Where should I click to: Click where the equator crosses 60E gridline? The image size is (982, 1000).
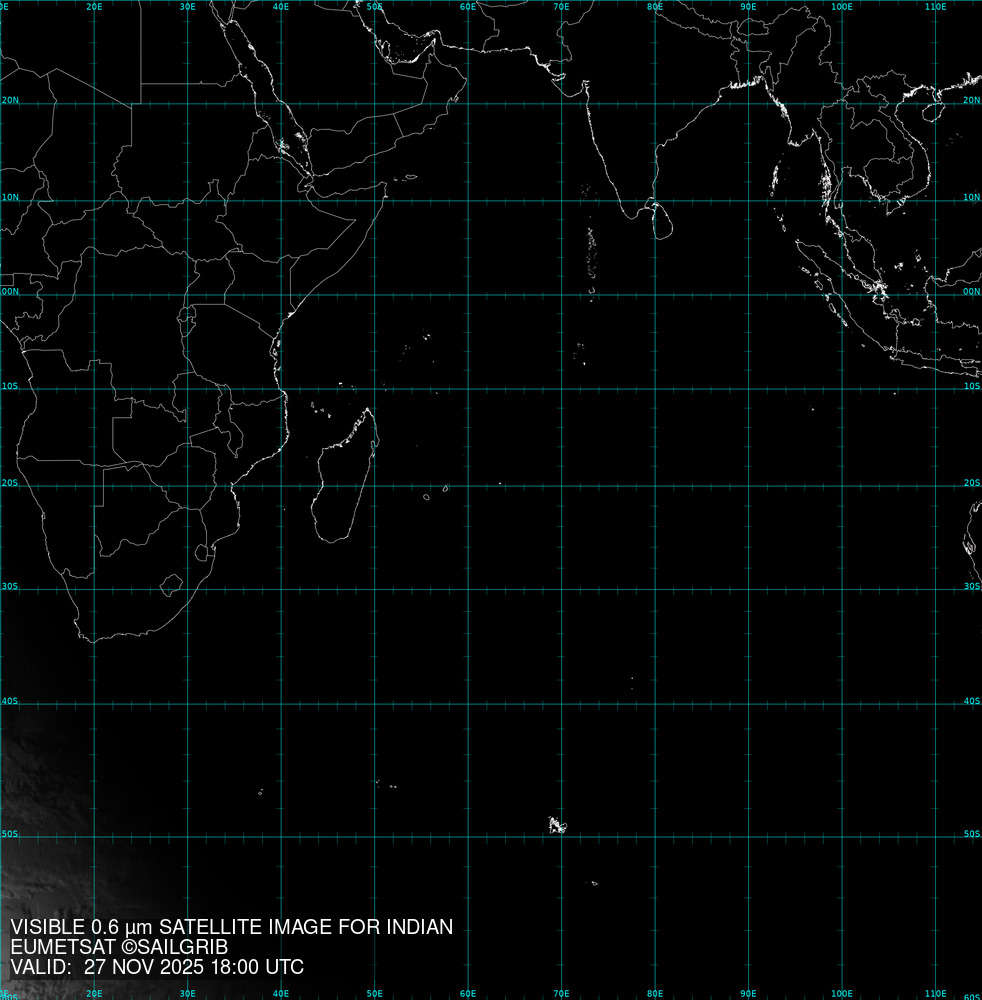click(468, 294)
